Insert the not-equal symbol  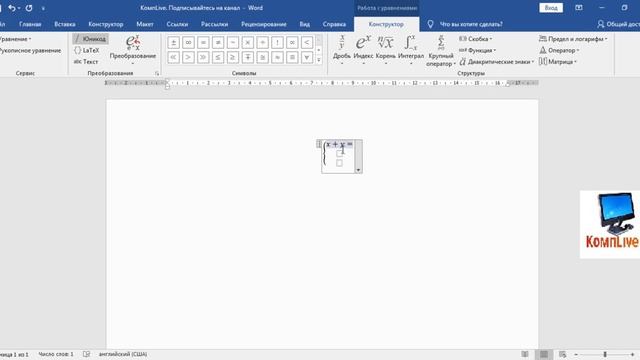[218, 42]
